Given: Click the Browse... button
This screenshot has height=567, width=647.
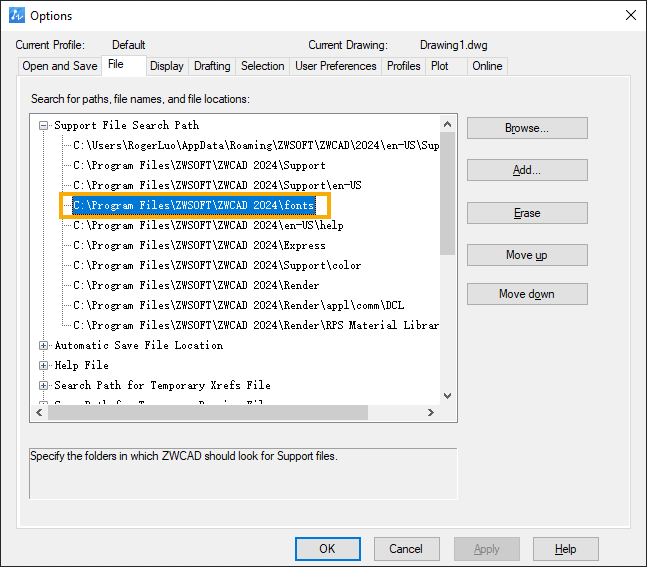Looking at the screenshot, I should click(527, 128).
